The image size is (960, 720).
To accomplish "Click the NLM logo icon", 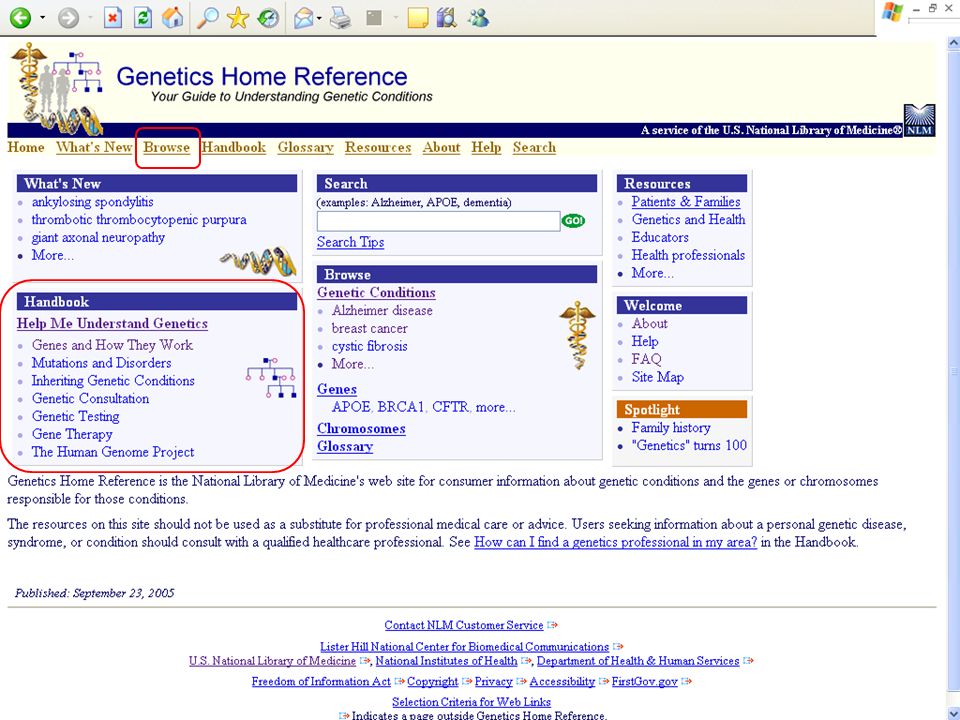I will point(920,120).
